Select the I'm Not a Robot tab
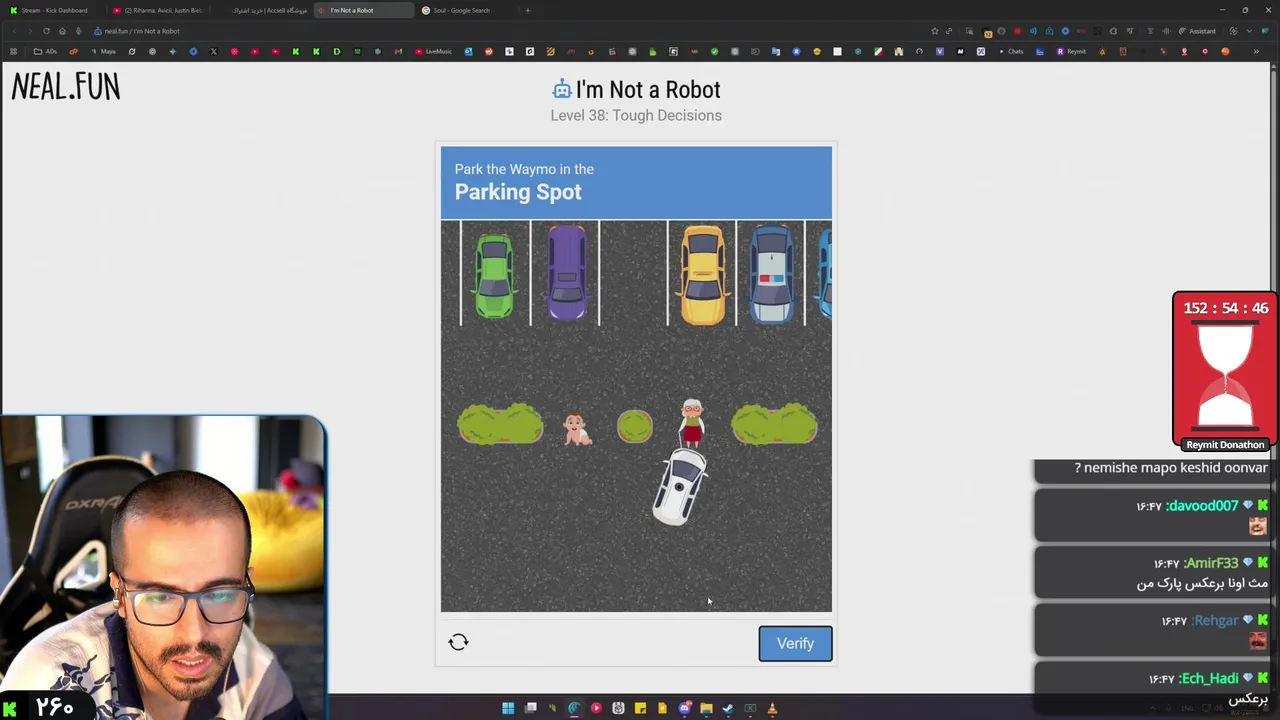Viewport: 1280px width, 720px height. [362, 10]
